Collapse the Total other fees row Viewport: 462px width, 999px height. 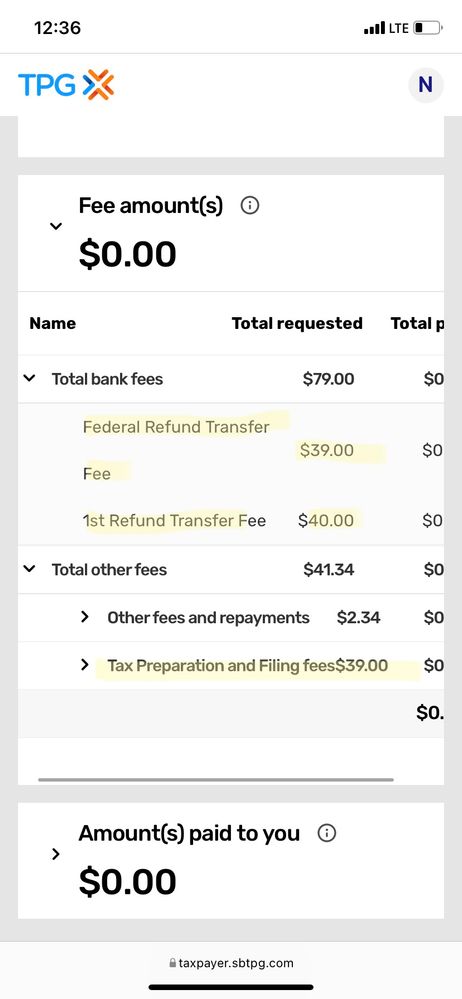point(29,568)
